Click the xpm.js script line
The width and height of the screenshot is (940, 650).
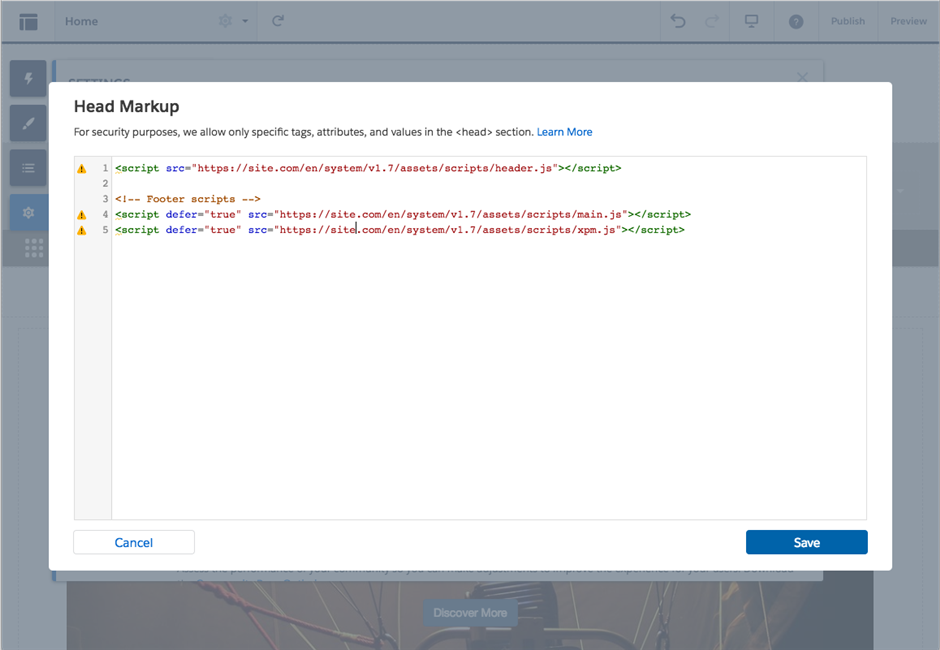pos(400,230)
